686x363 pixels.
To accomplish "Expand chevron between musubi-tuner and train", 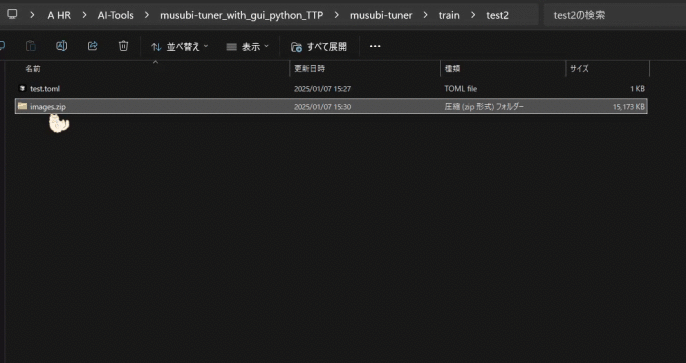I will (x=425, y=15).
